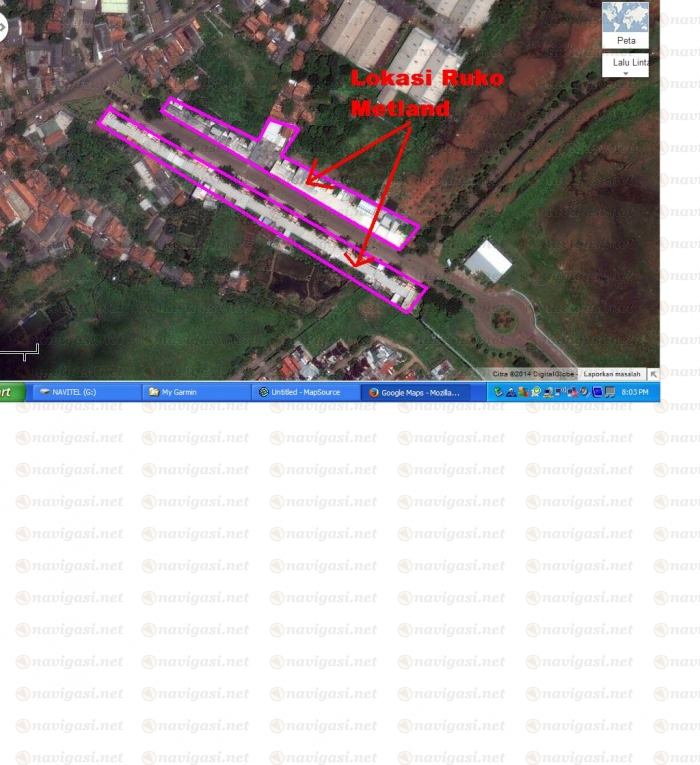
Task: Select Google Maps - Mozilla taskbar button
Action: pyautogui.click(x=414, y=392)
